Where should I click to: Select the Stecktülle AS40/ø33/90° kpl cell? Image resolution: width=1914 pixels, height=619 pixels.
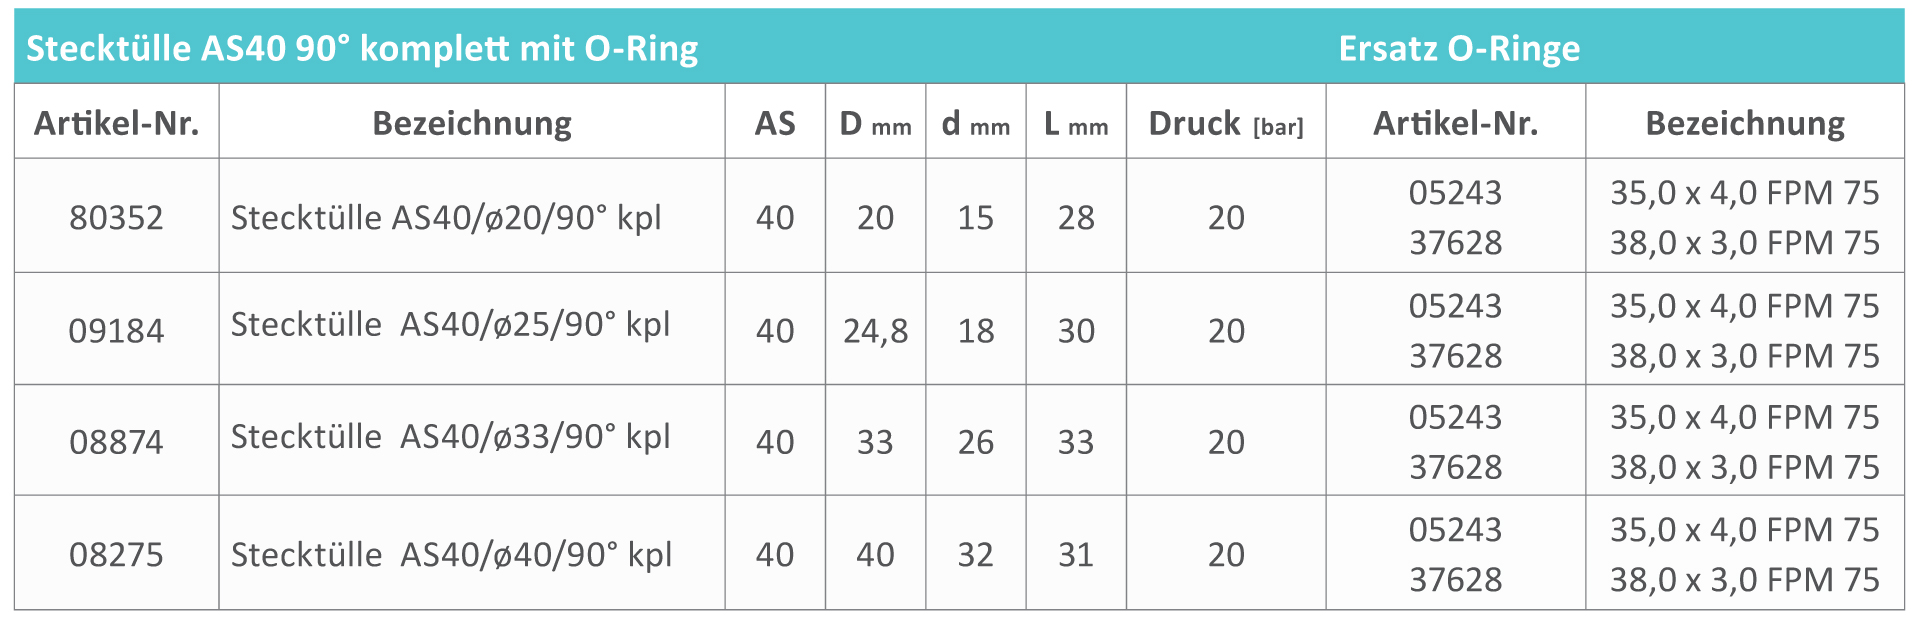pos(450,437)
